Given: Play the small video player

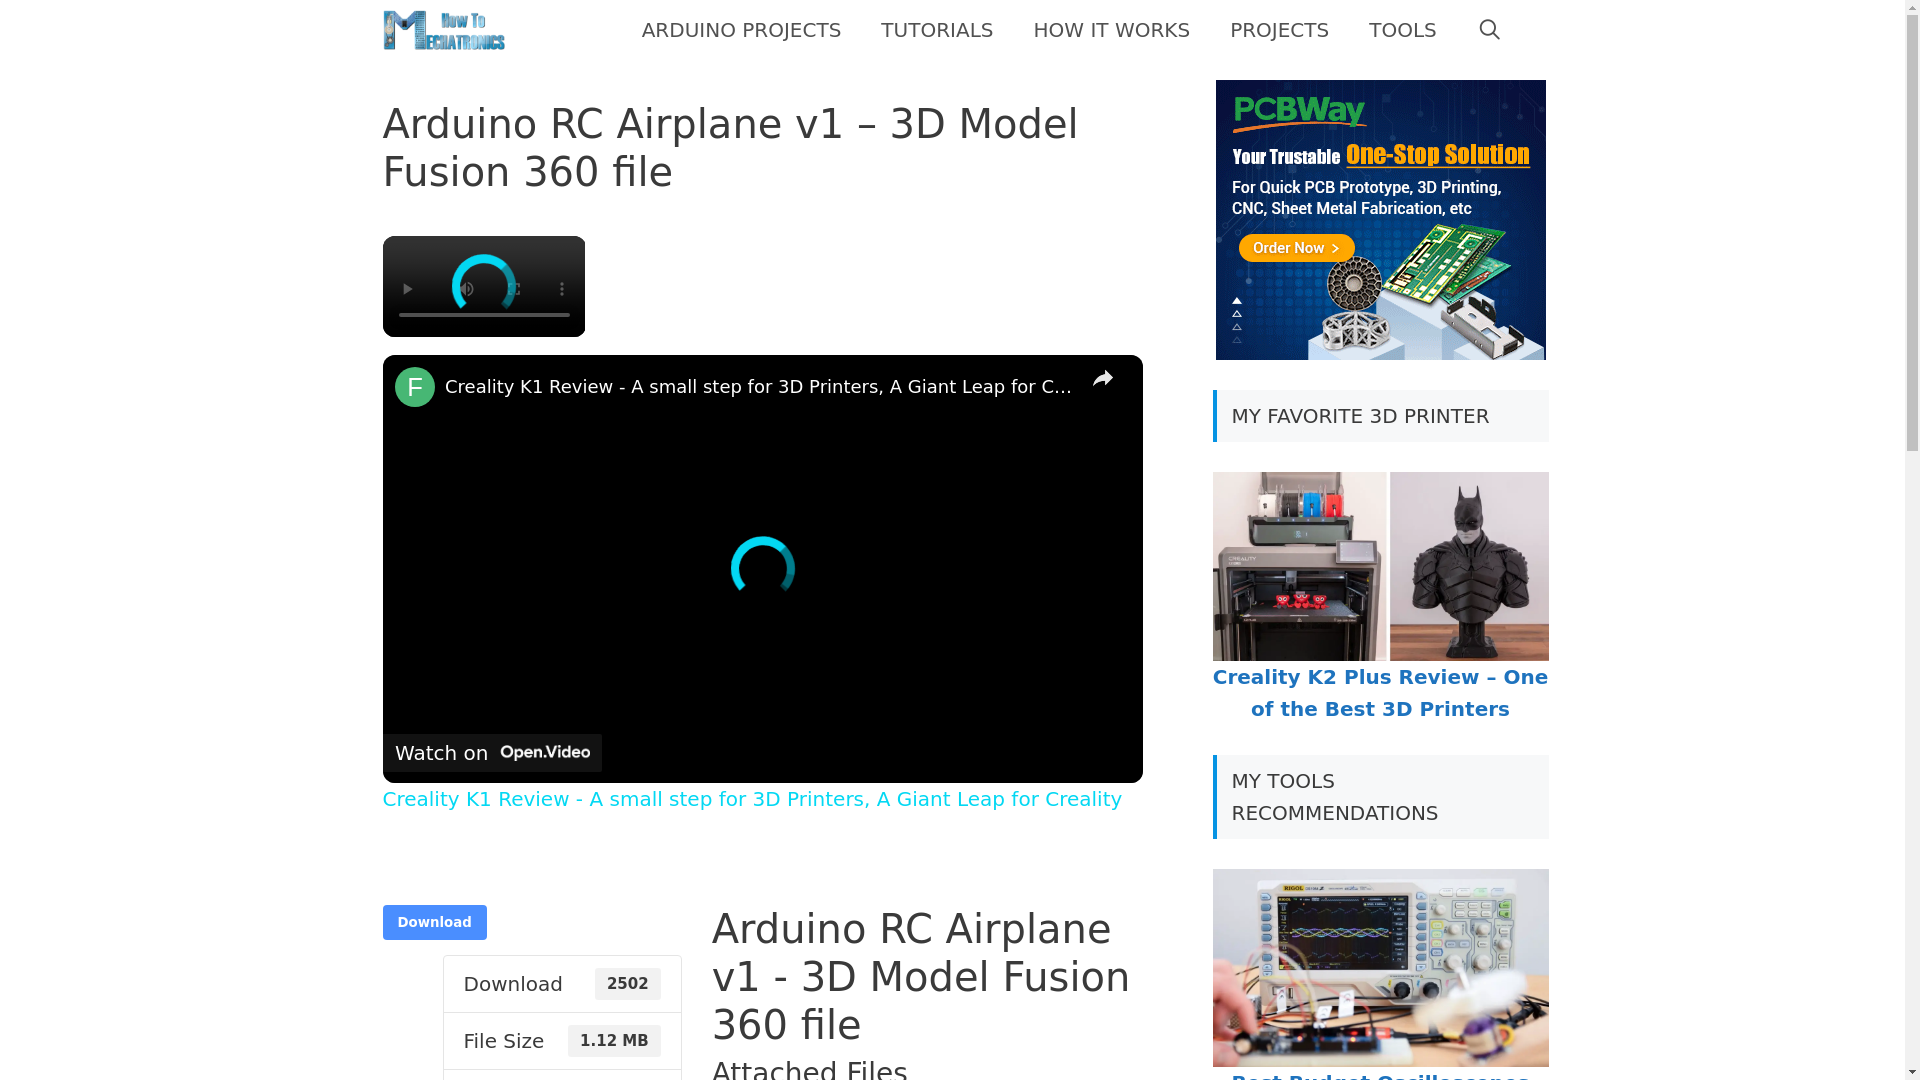Looking at the screenshot, I should click(x=407, y=289).
